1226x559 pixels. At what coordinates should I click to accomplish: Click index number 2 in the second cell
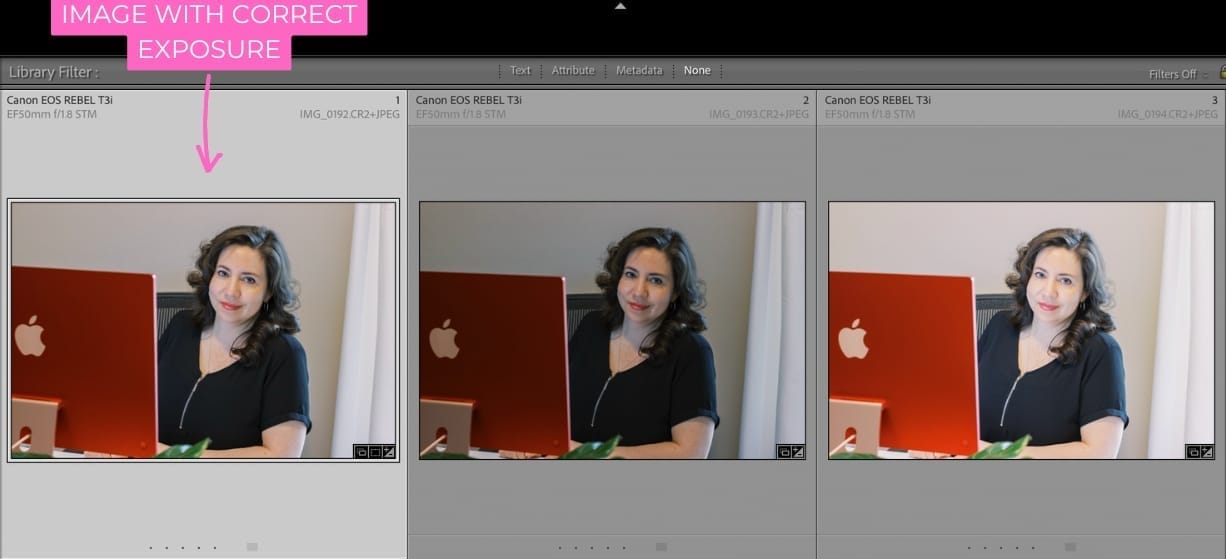(x=806, y=100)
